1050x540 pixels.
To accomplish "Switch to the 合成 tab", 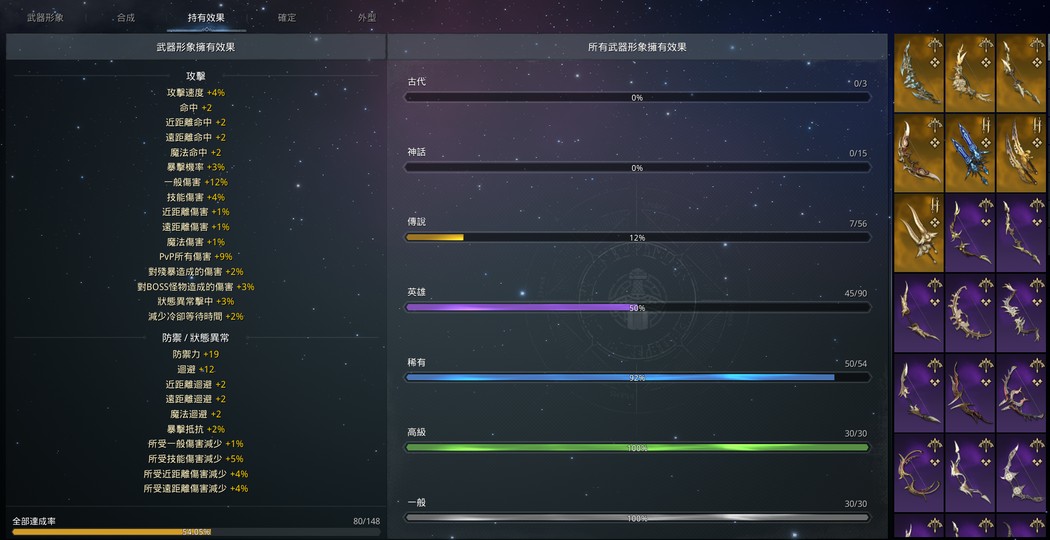I will pos(126,17).
